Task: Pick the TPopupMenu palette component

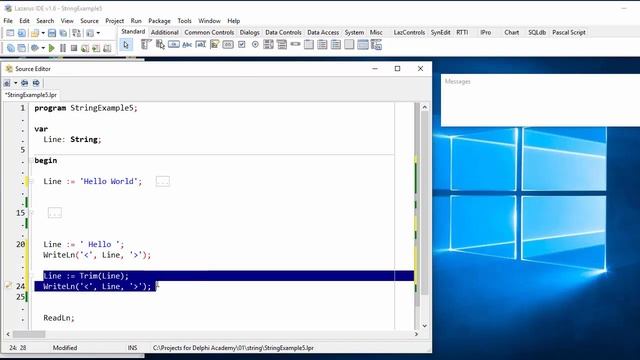Action: 160,44
